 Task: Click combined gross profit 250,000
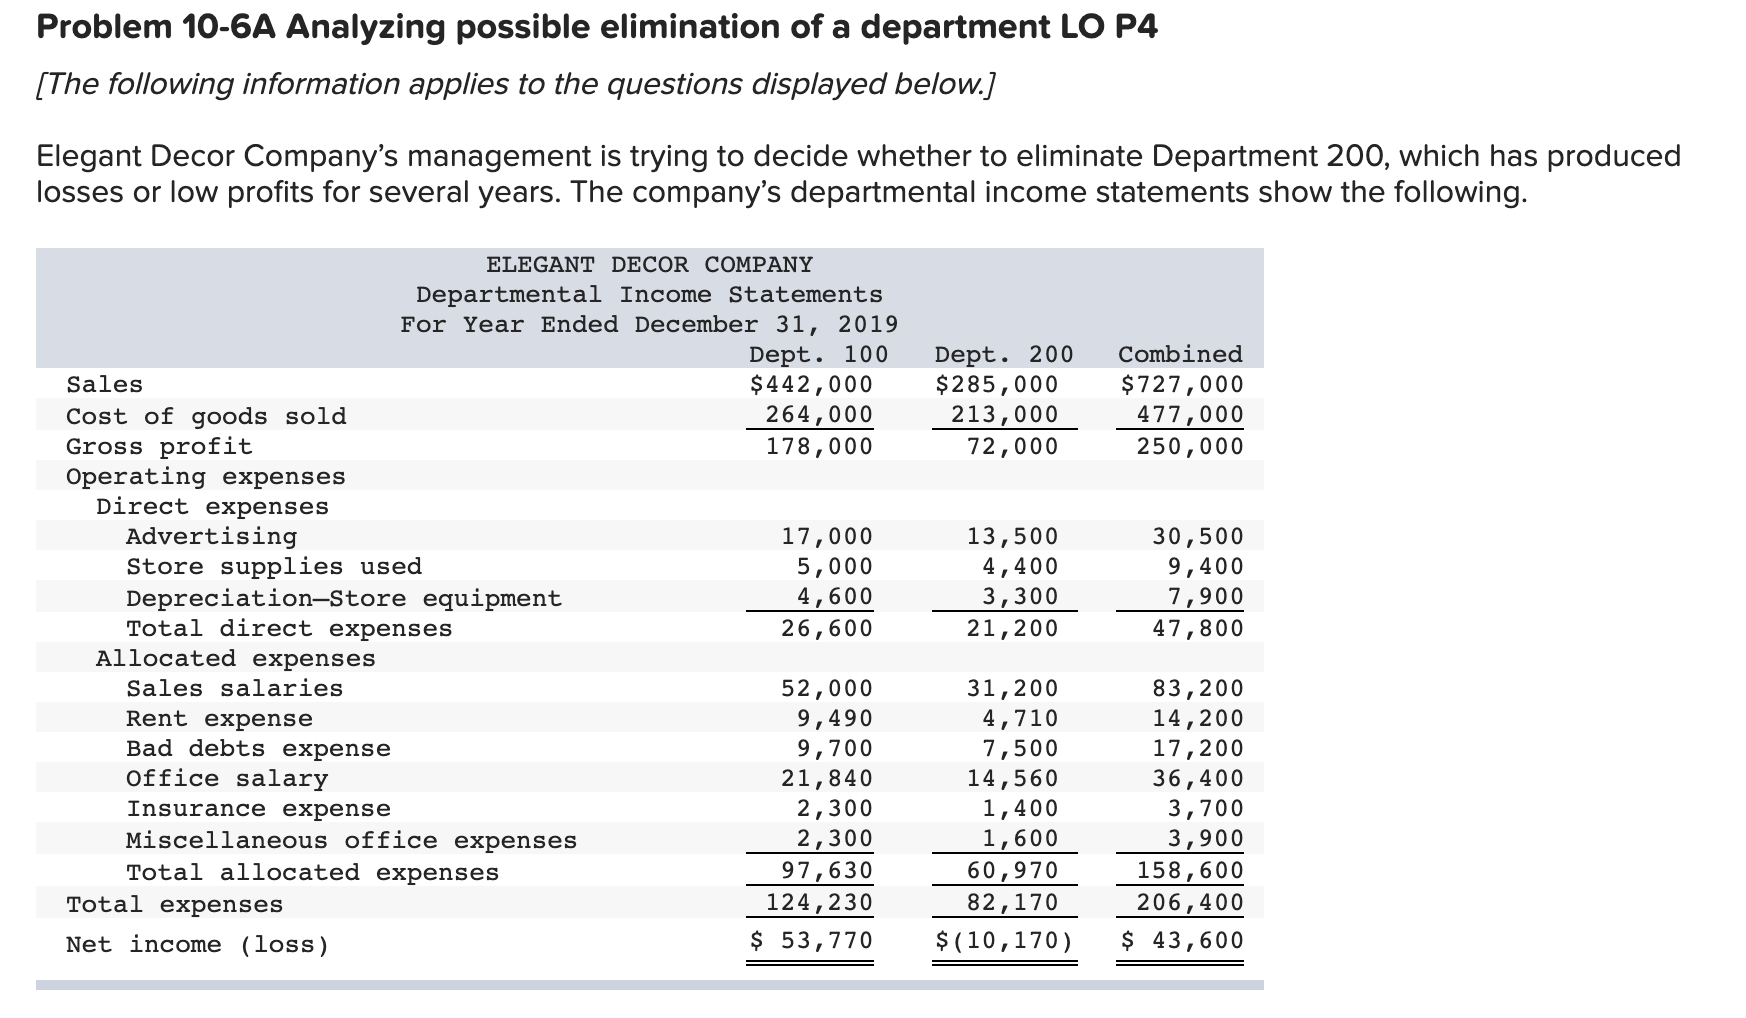click(x=1189, y=447)
